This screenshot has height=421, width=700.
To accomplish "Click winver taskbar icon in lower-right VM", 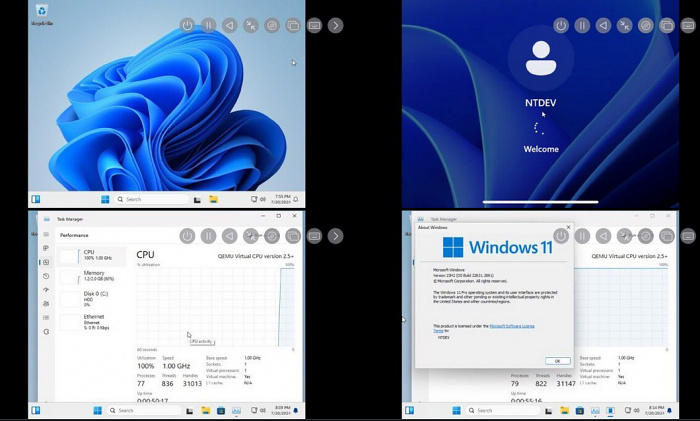I will click(x=610, y=410).
